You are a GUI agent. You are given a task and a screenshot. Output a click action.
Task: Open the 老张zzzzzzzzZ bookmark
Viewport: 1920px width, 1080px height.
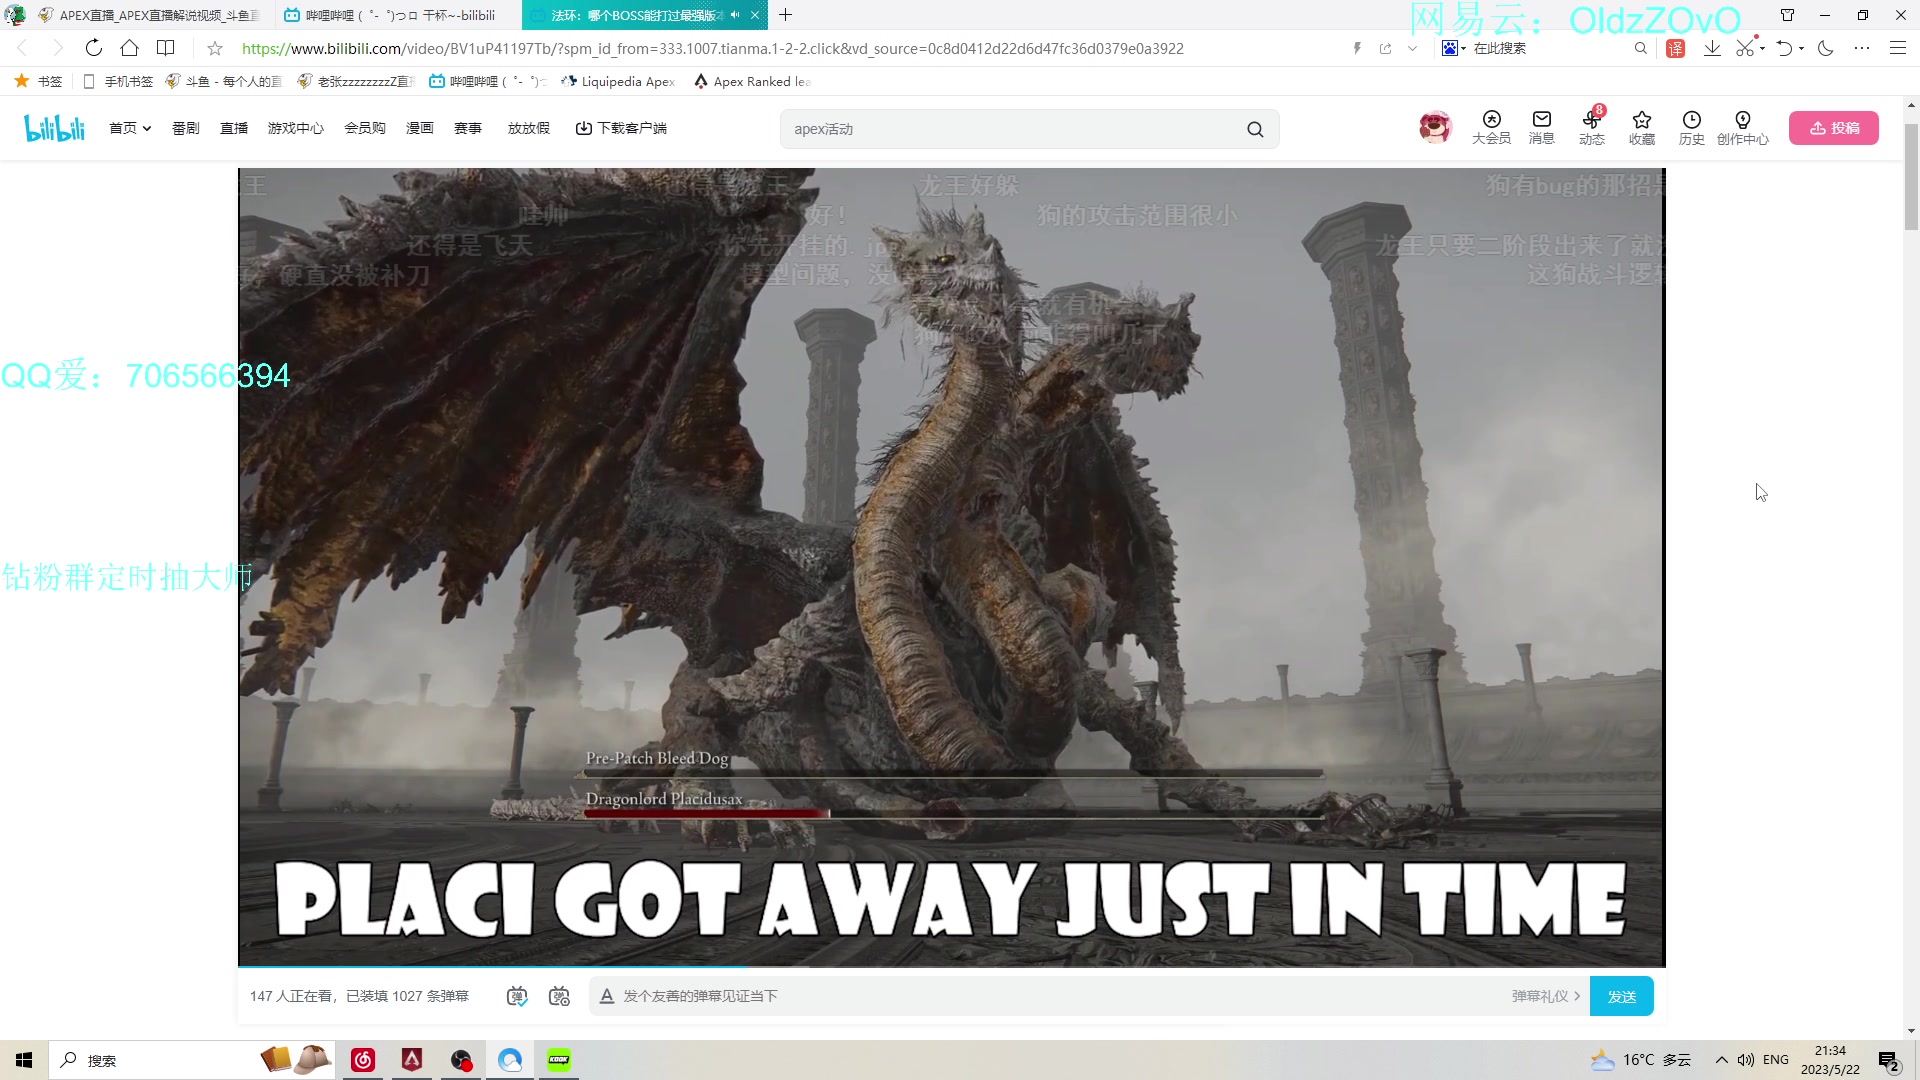coord(356,81)
